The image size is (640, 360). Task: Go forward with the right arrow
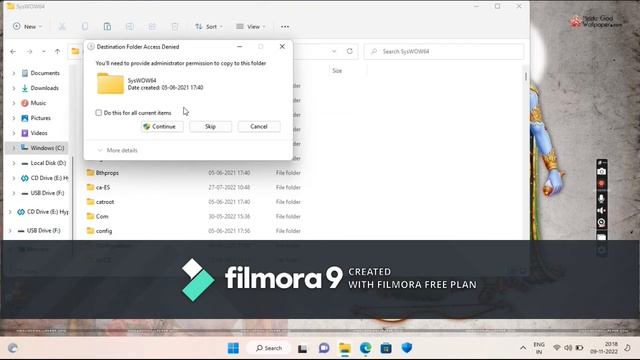[29, 51]
